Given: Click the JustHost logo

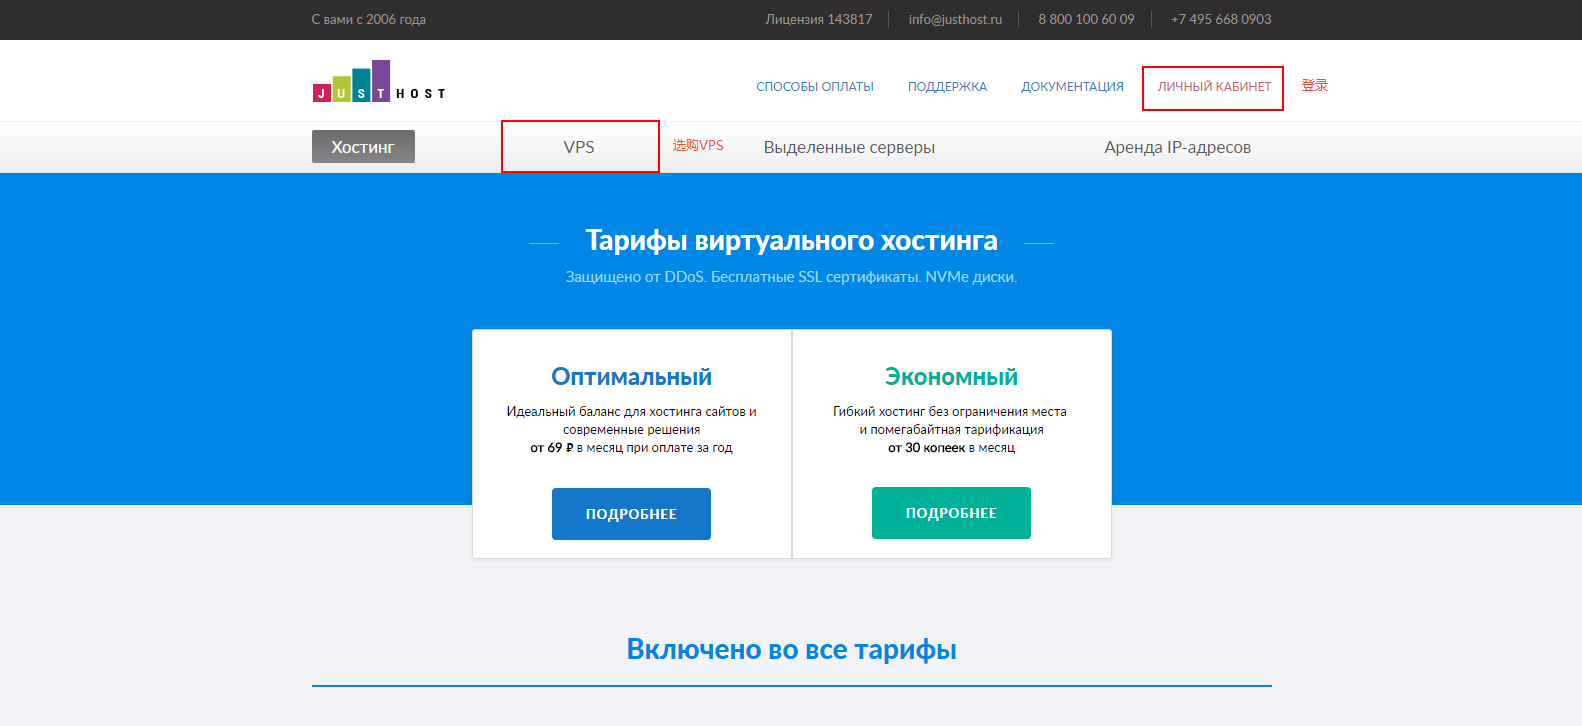Looking at the screenshot, I should pos(378,81).
